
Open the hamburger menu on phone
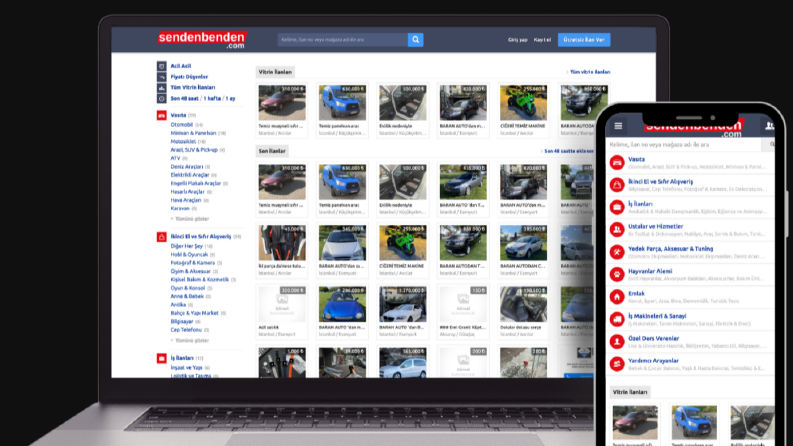pyautogui.click(x=618, y=125)
